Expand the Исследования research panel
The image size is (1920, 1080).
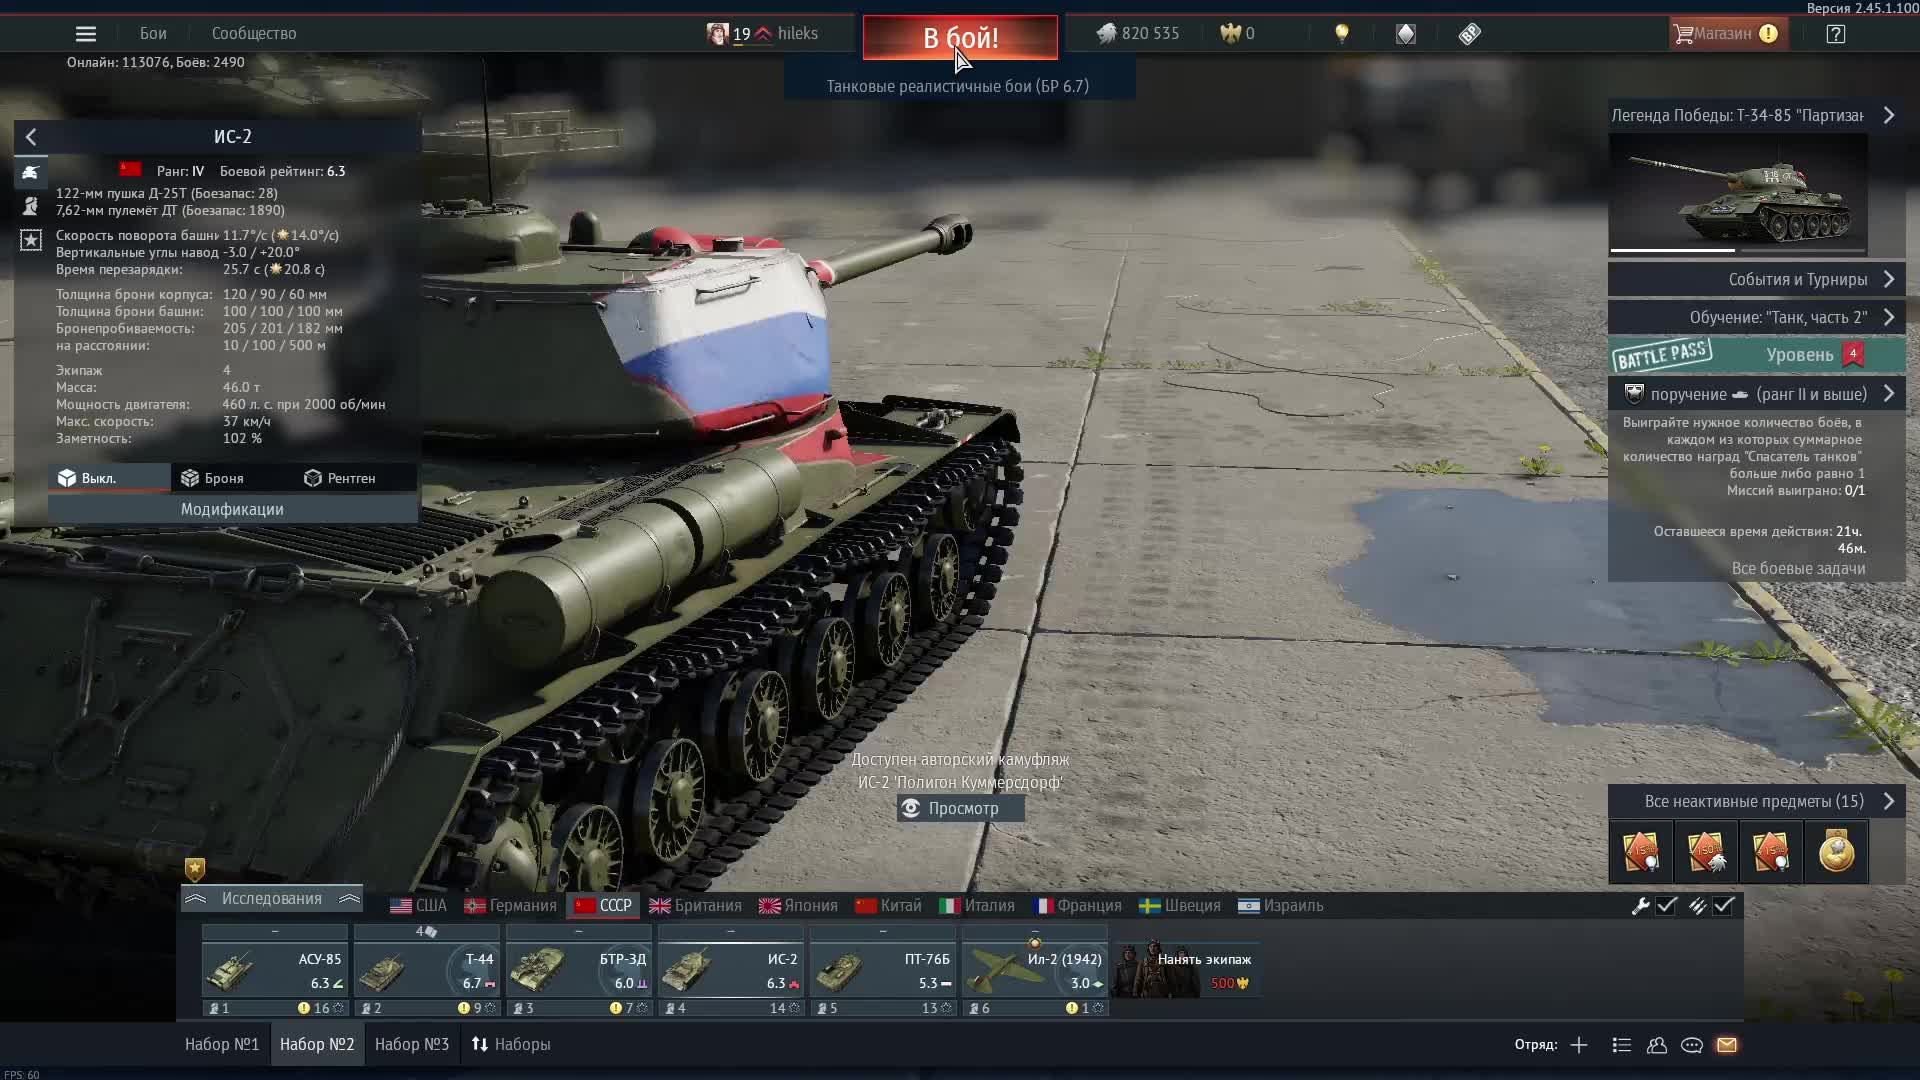tap(272, 899)
